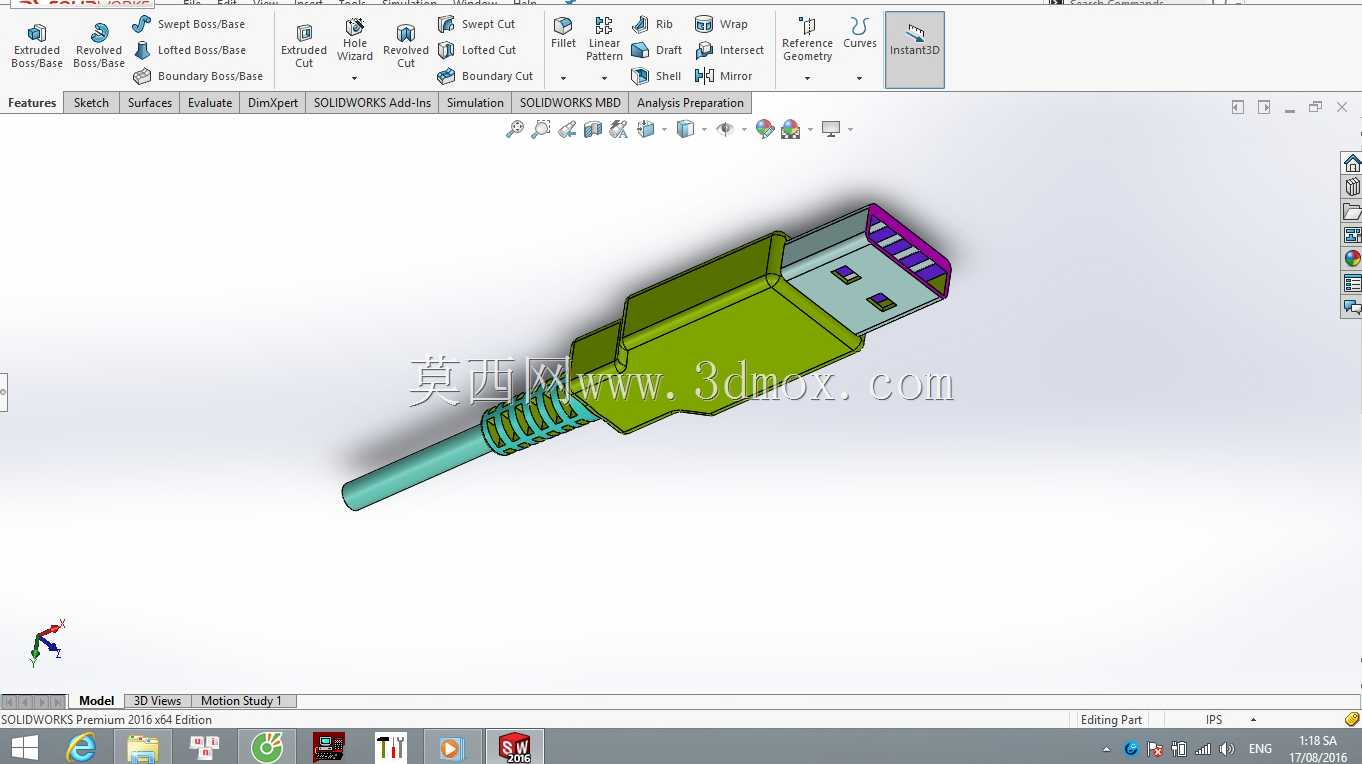Click the Apply Scene icon

click(x=791, y=129)
